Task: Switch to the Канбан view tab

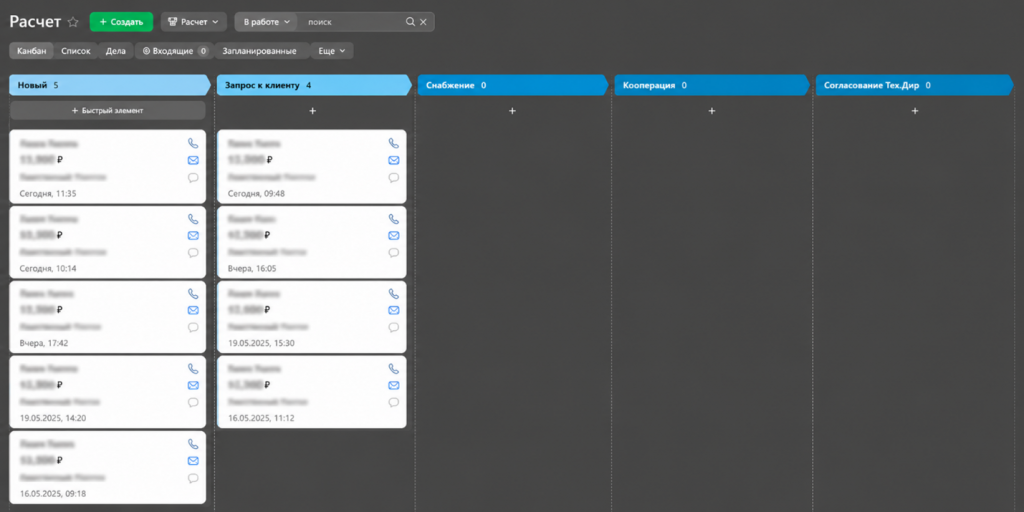Action: coord(32,51)
